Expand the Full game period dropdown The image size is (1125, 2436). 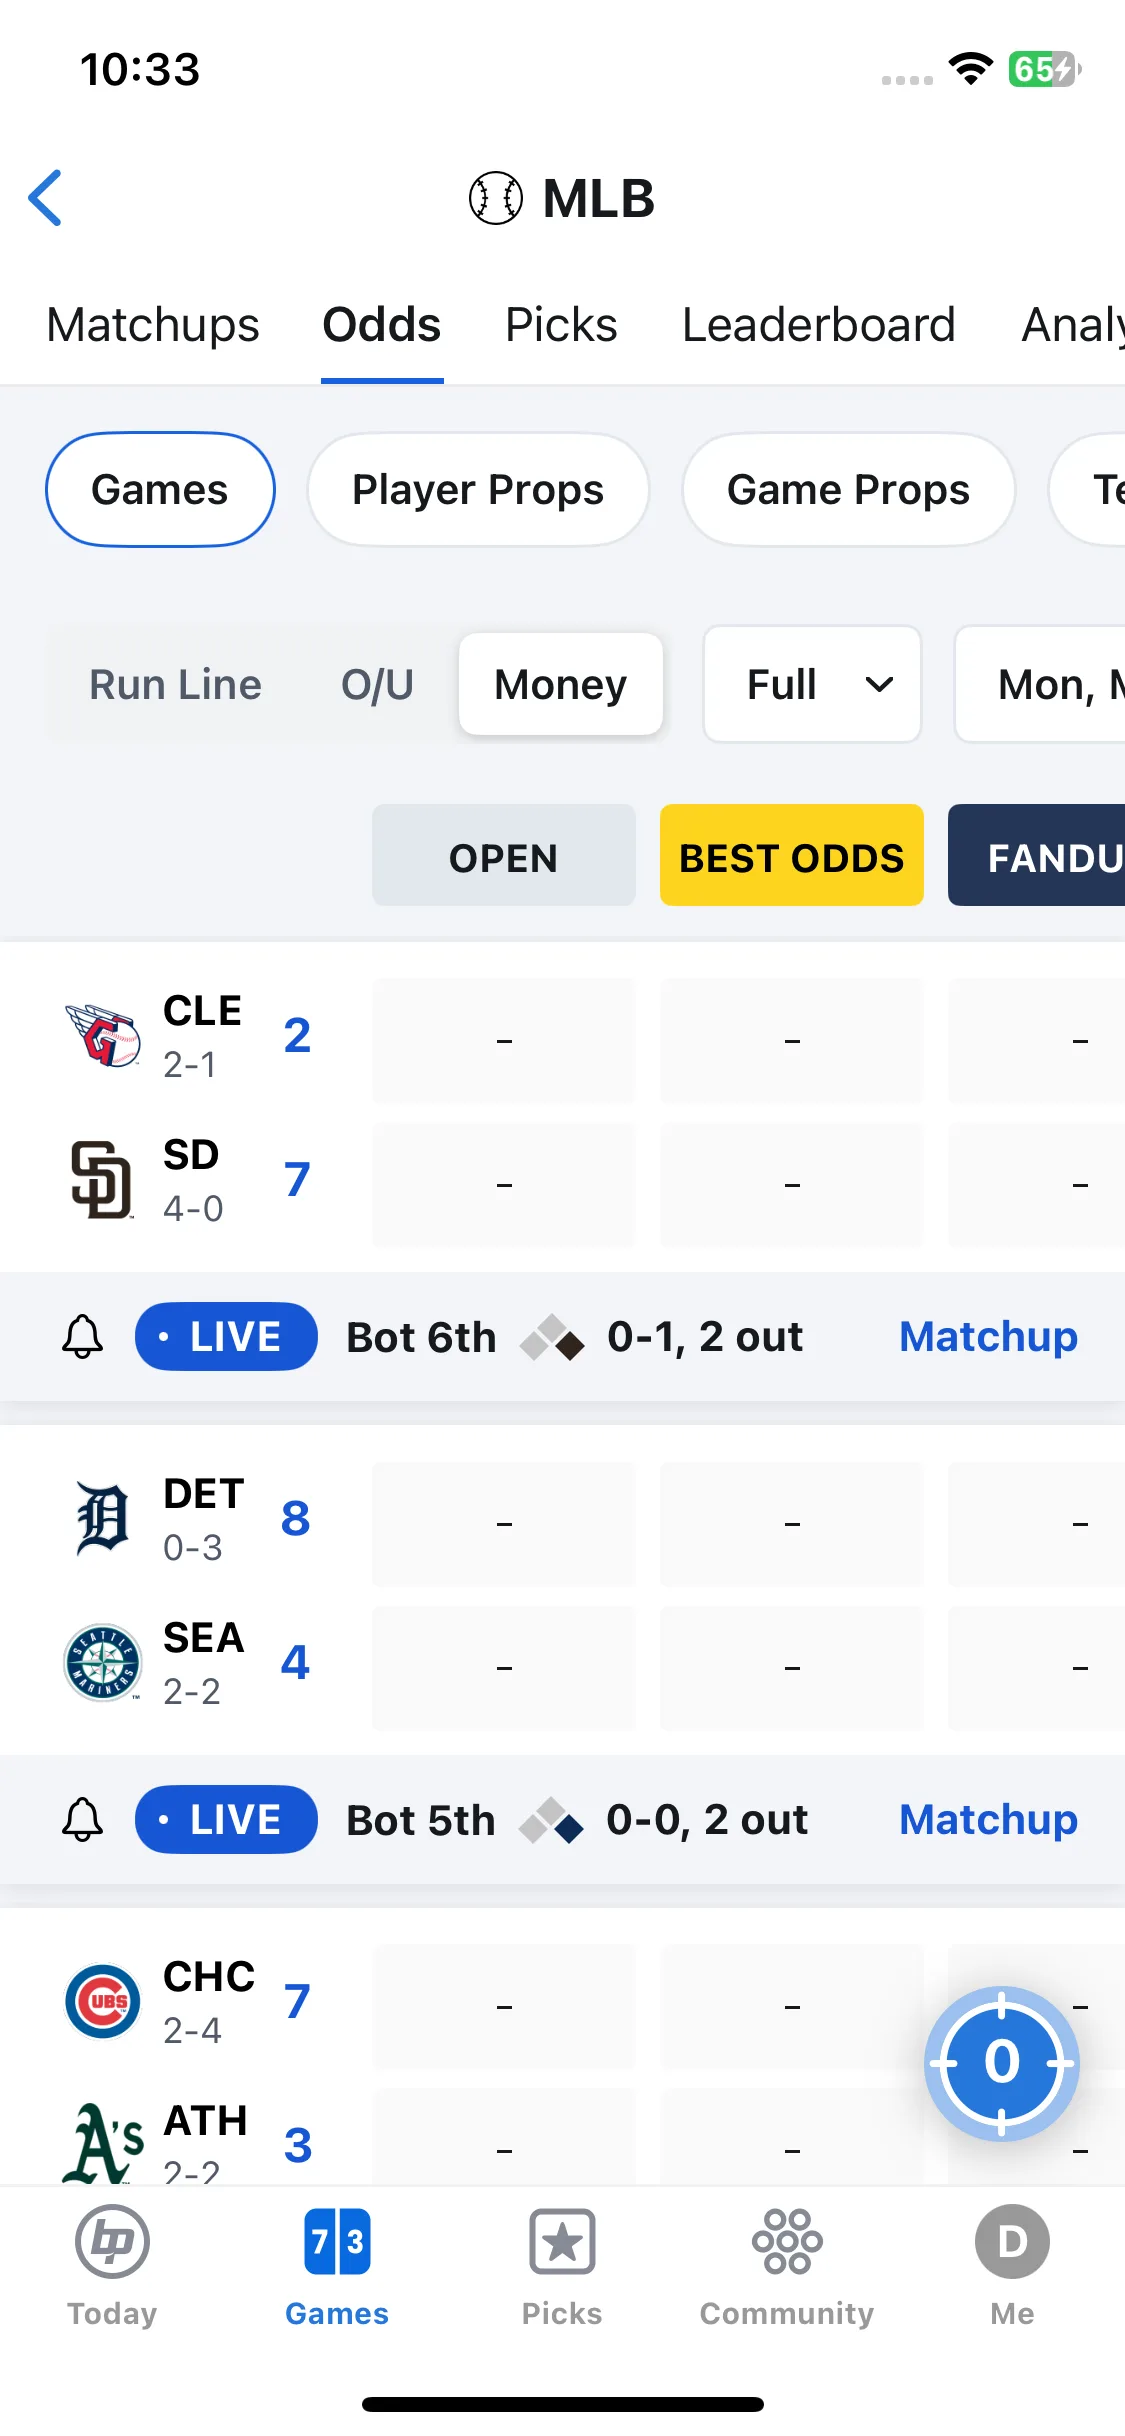coord(812,685)
